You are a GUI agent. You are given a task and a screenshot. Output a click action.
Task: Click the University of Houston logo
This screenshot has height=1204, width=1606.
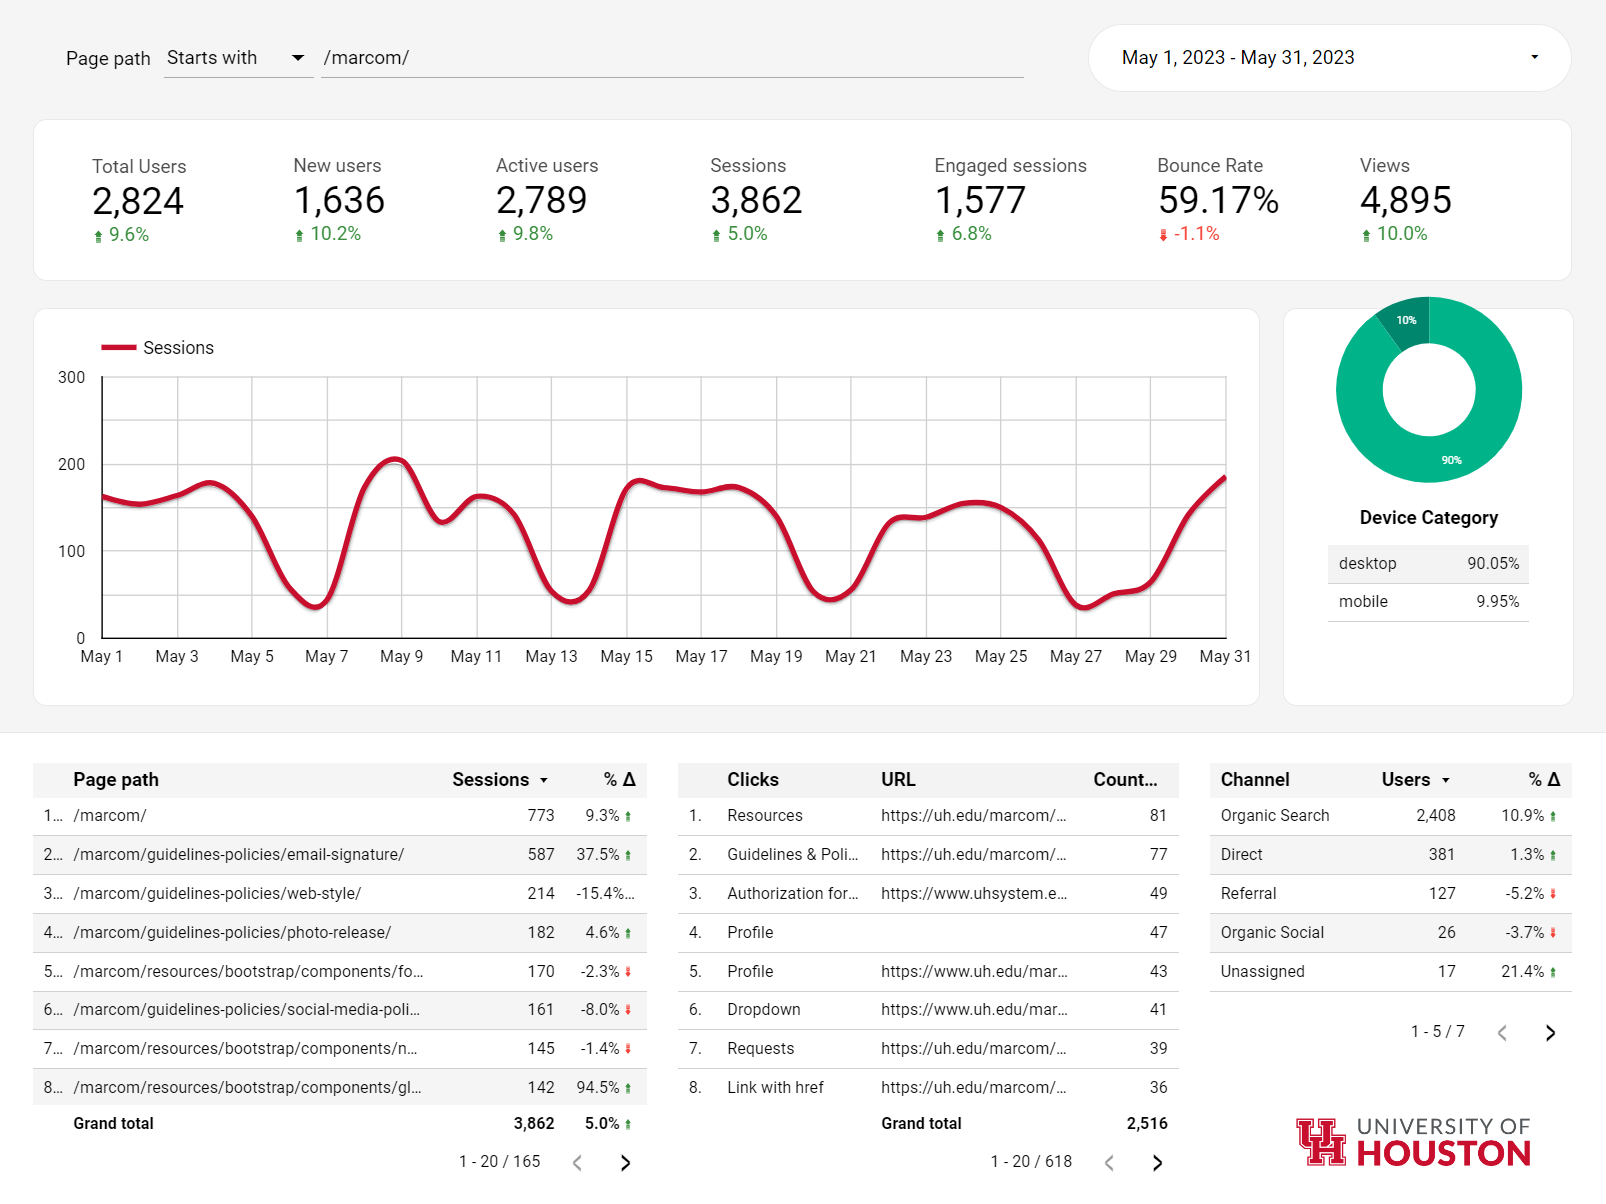click(x=1413, y=1141)
